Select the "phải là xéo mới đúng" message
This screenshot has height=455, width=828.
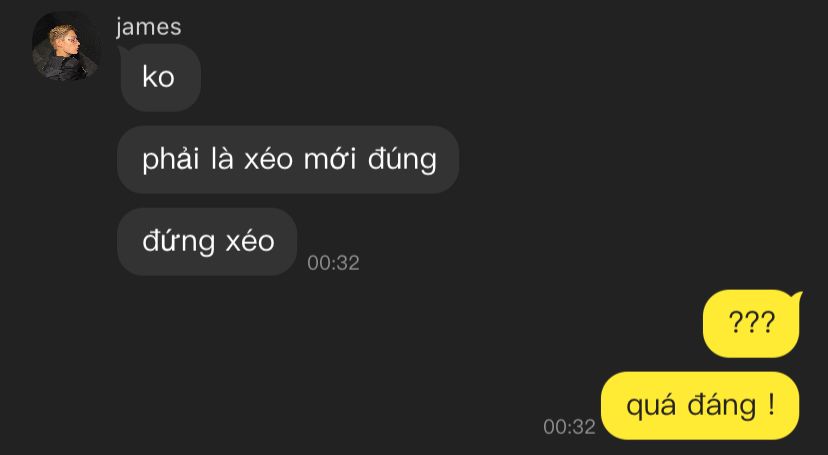point(288,159)
